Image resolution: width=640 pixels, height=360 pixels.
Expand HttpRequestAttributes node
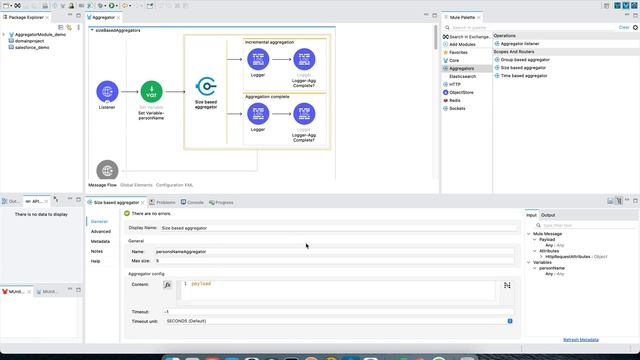[541, 257]
